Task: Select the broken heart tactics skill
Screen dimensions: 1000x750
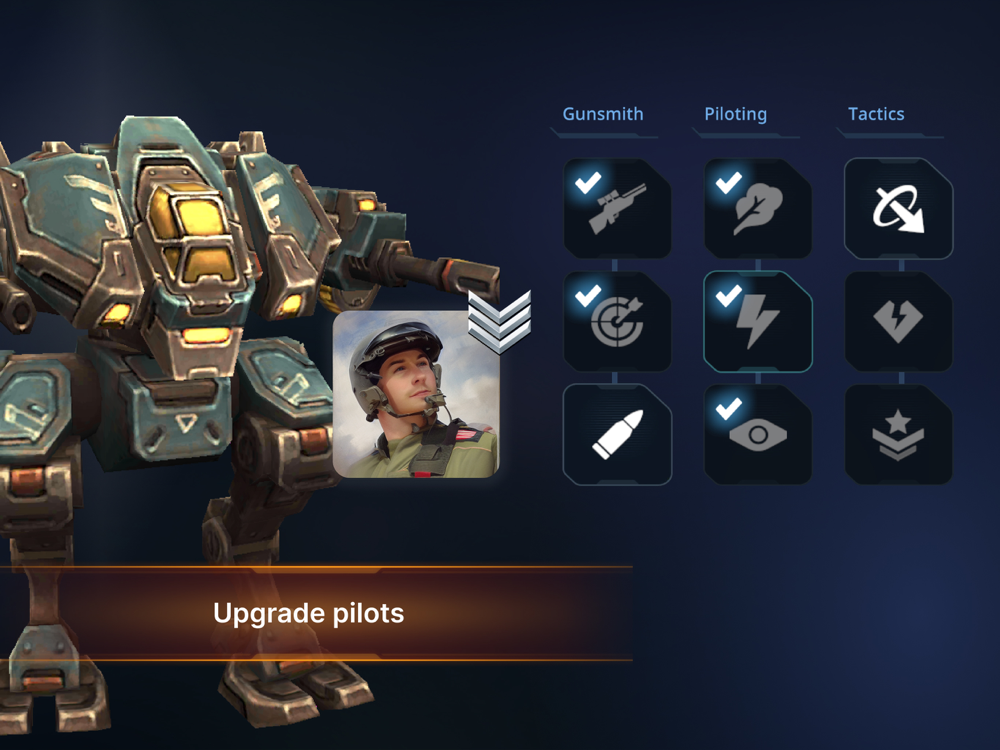Action: (899, 322)
